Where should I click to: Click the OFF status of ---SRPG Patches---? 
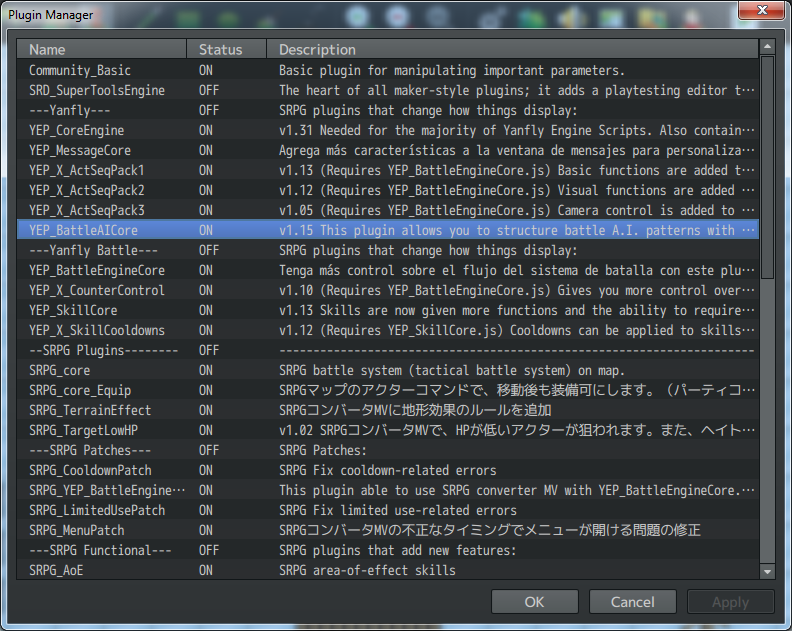(x=209, y=450)
